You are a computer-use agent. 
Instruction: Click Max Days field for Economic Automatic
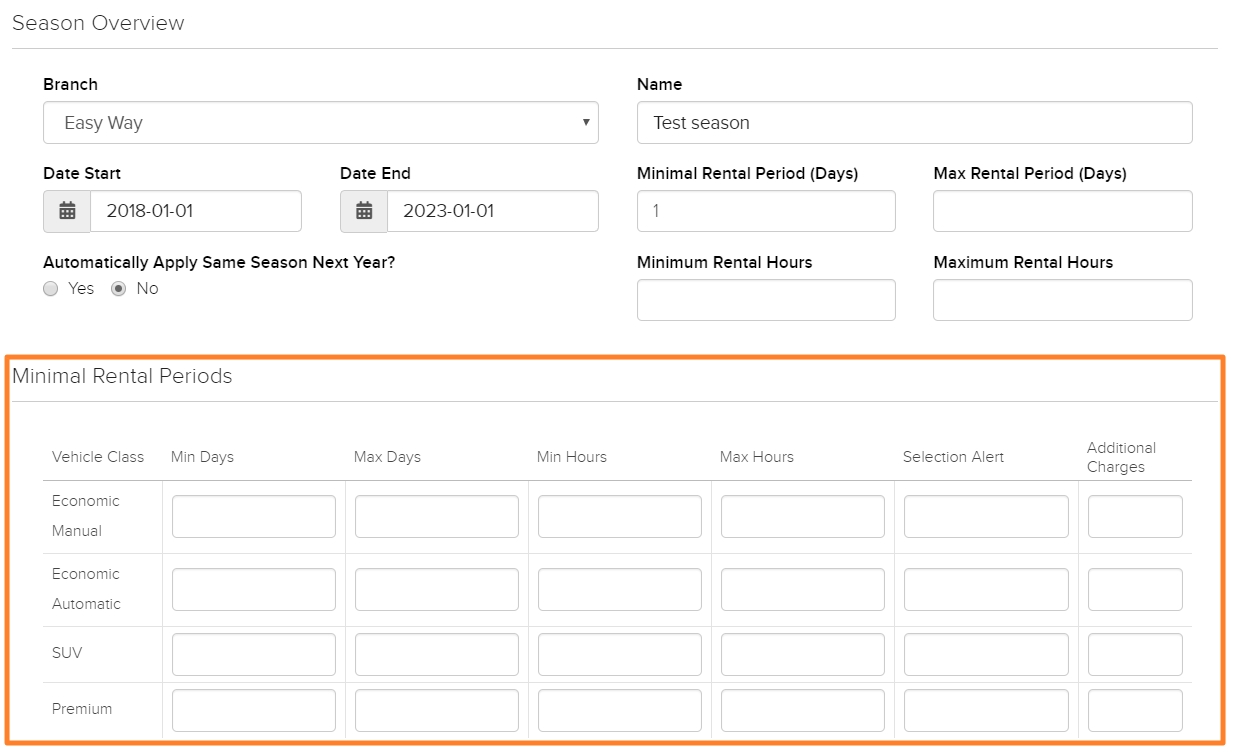click(437, 590)
